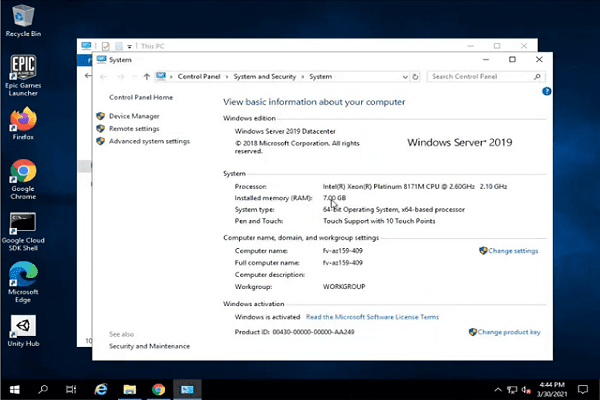Open Security and Maintenance link
600x400 pixels.
[149, 346]
